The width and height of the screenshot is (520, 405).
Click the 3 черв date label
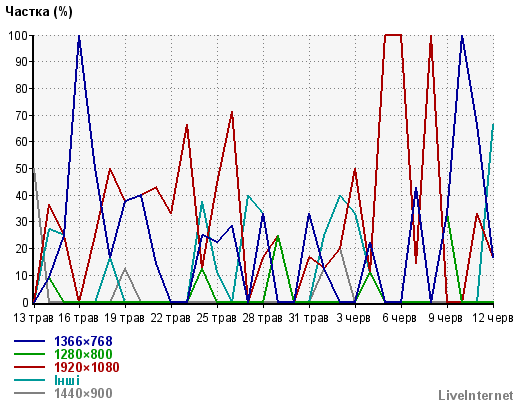[x=353, y=318]
